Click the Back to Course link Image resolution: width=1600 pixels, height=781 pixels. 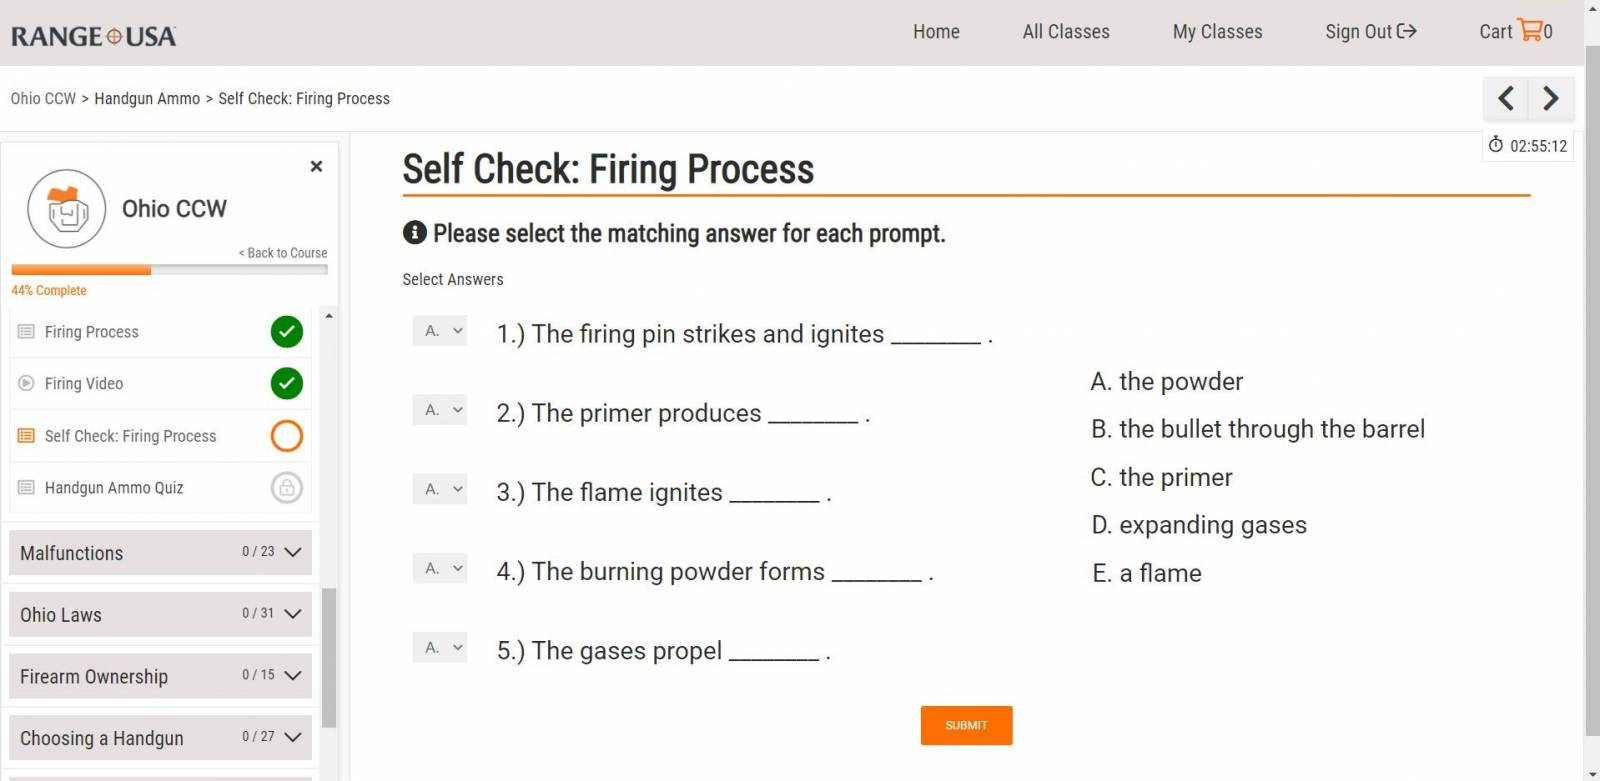[284, 253]
